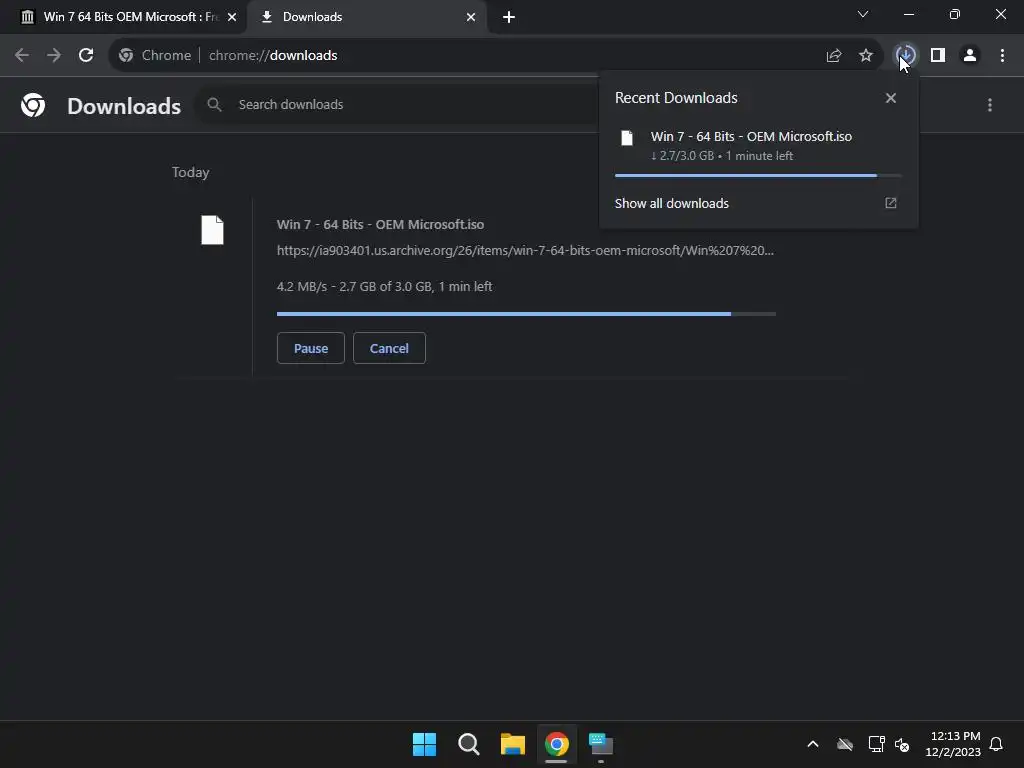Close the Downloads tab
1024x768 pixels.
471,17
